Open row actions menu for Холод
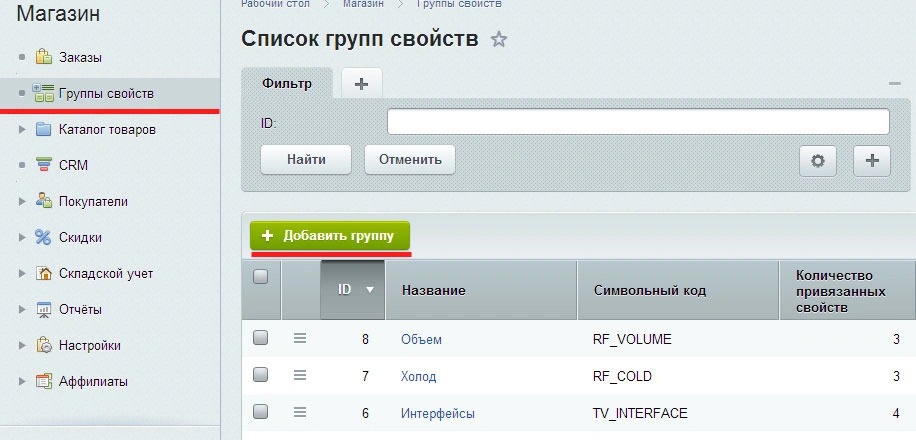Screen dimensions: 916x440 click(x=300, y=375)
